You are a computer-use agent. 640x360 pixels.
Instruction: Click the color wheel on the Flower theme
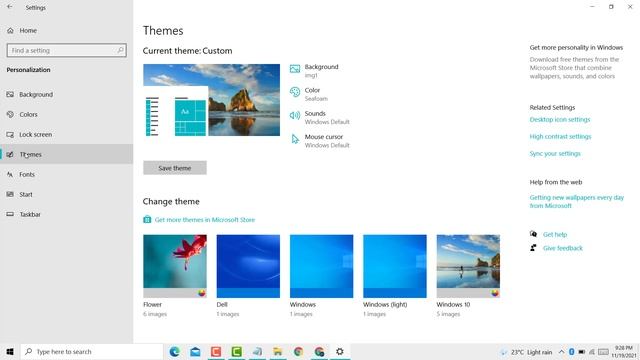pos(202,293)
